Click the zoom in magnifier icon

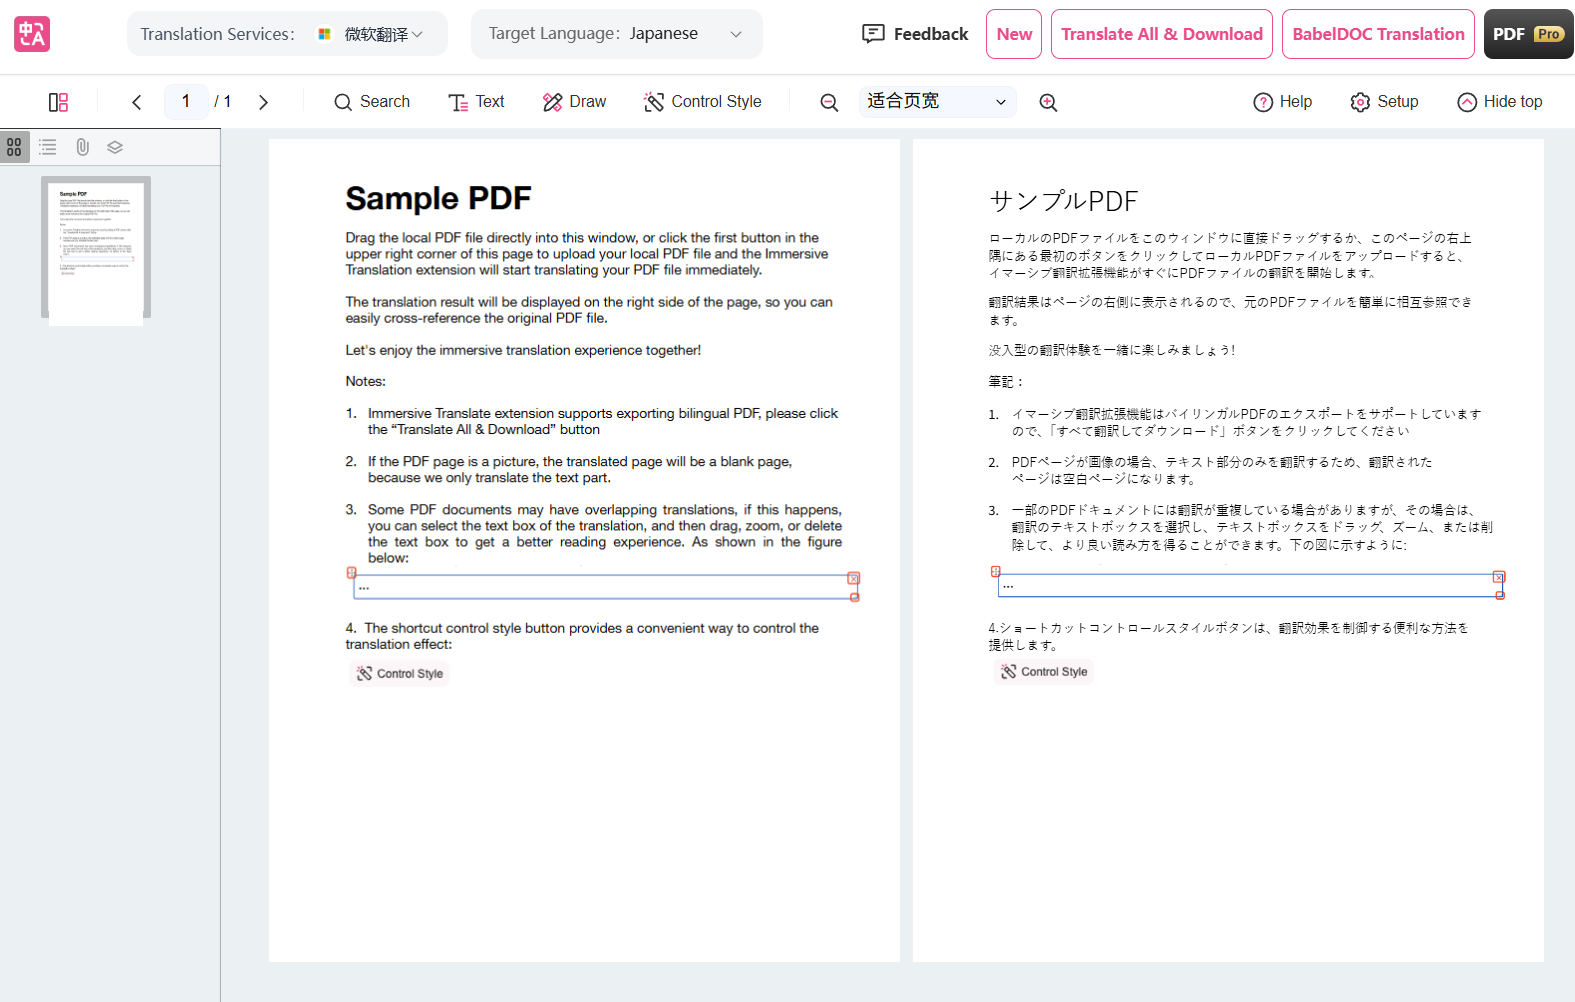1048,102
